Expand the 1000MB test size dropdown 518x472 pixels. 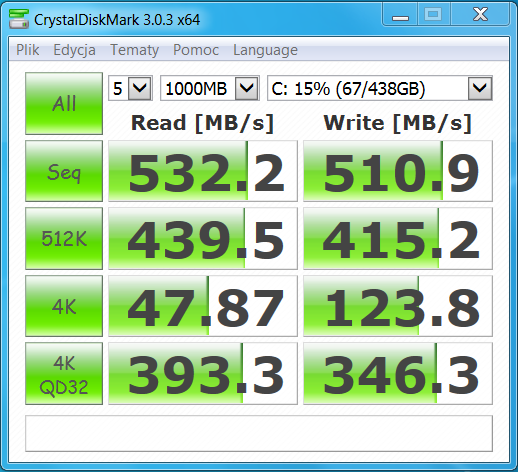pyautogui.click(x=210, y=88)
